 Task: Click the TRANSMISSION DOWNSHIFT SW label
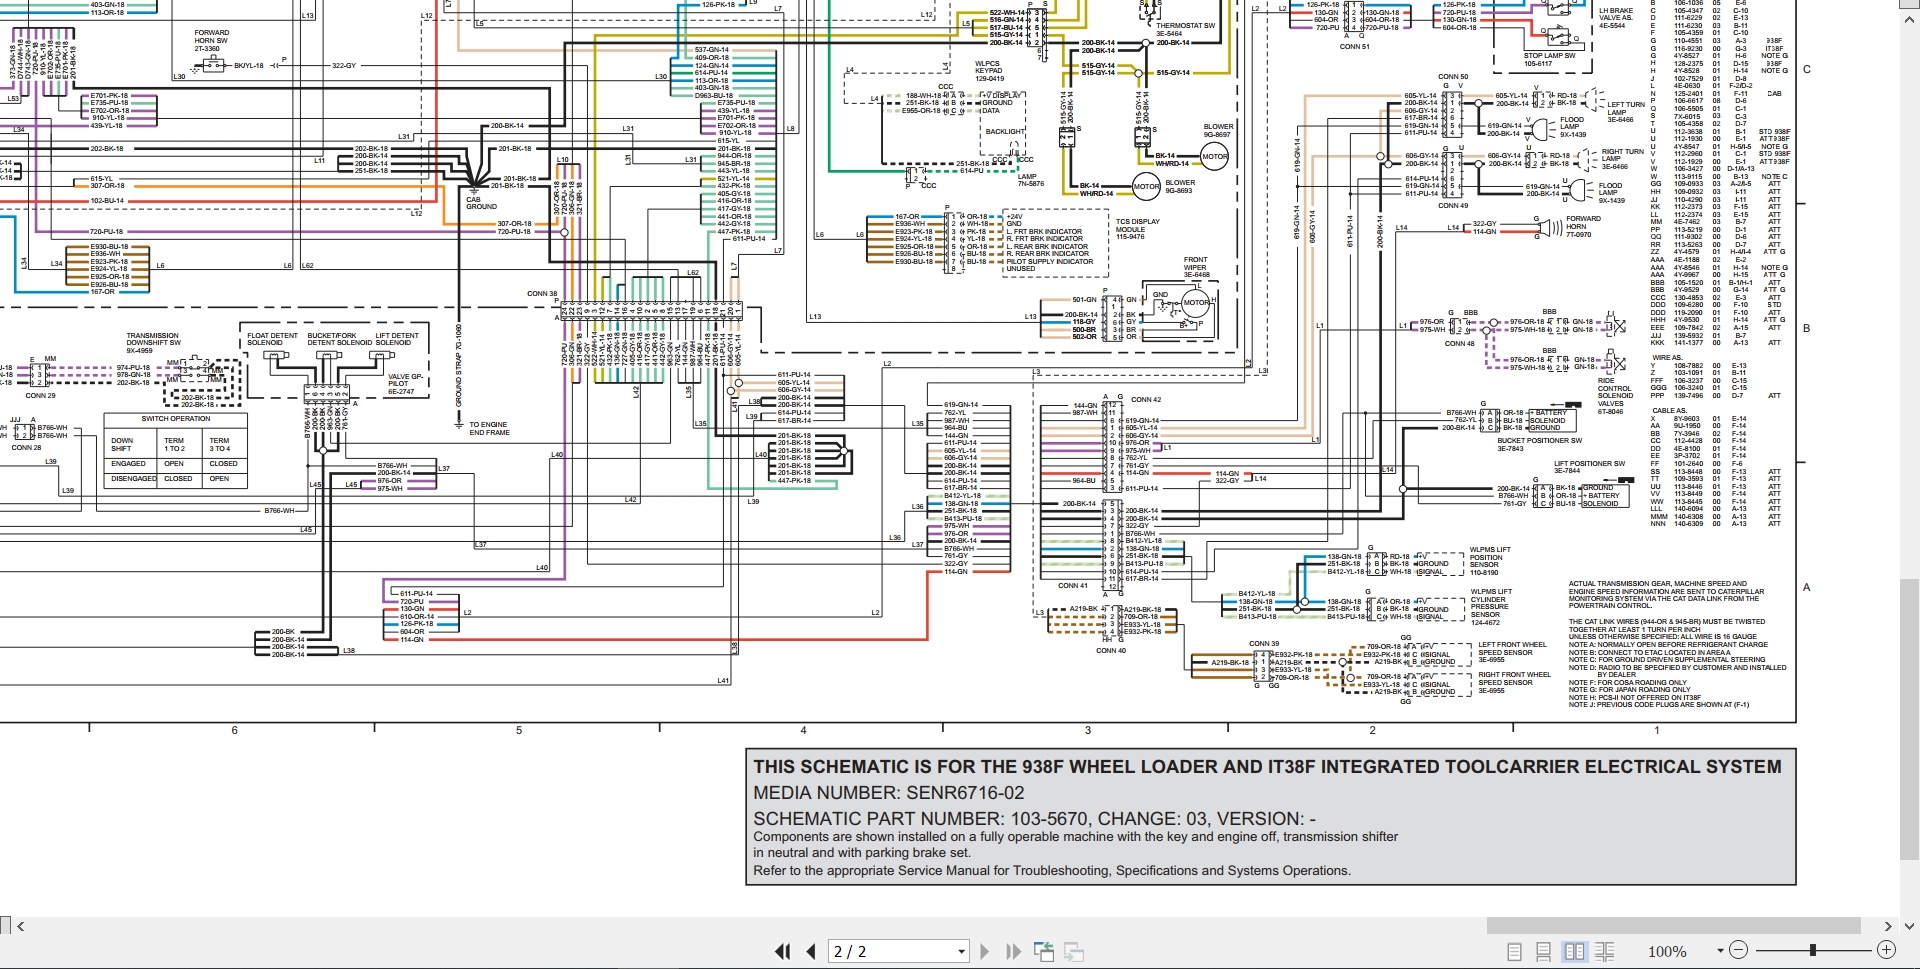coord(153,343)
